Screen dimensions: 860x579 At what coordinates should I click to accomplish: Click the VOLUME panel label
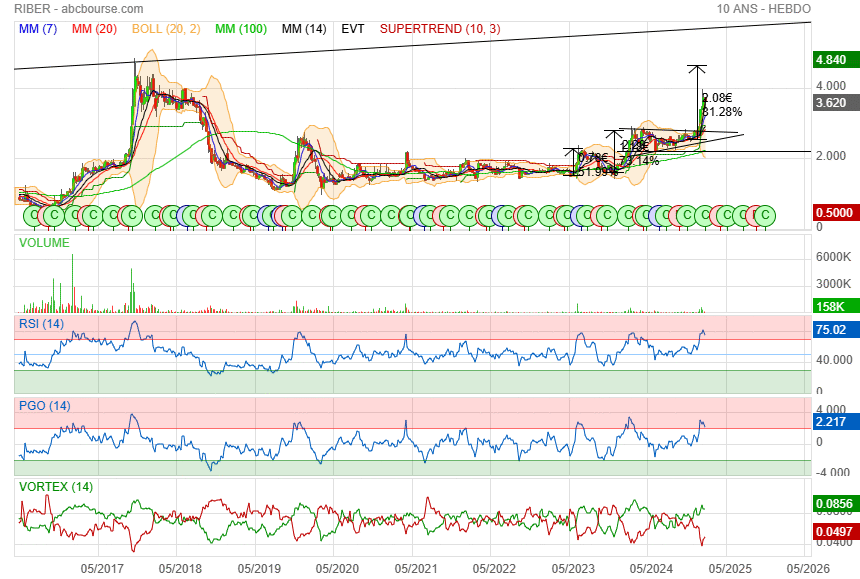tap(45, 242)
